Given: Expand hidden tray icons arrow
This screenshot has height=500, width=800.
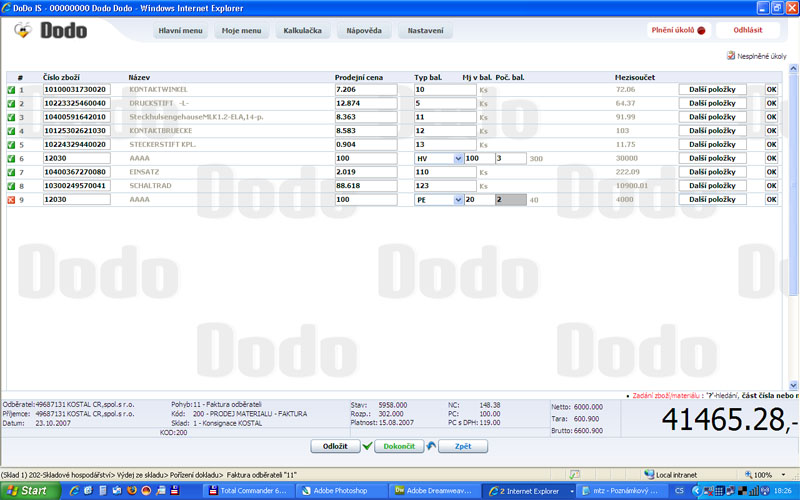Looking at the screenshot, I should click(x=696, y=491).
